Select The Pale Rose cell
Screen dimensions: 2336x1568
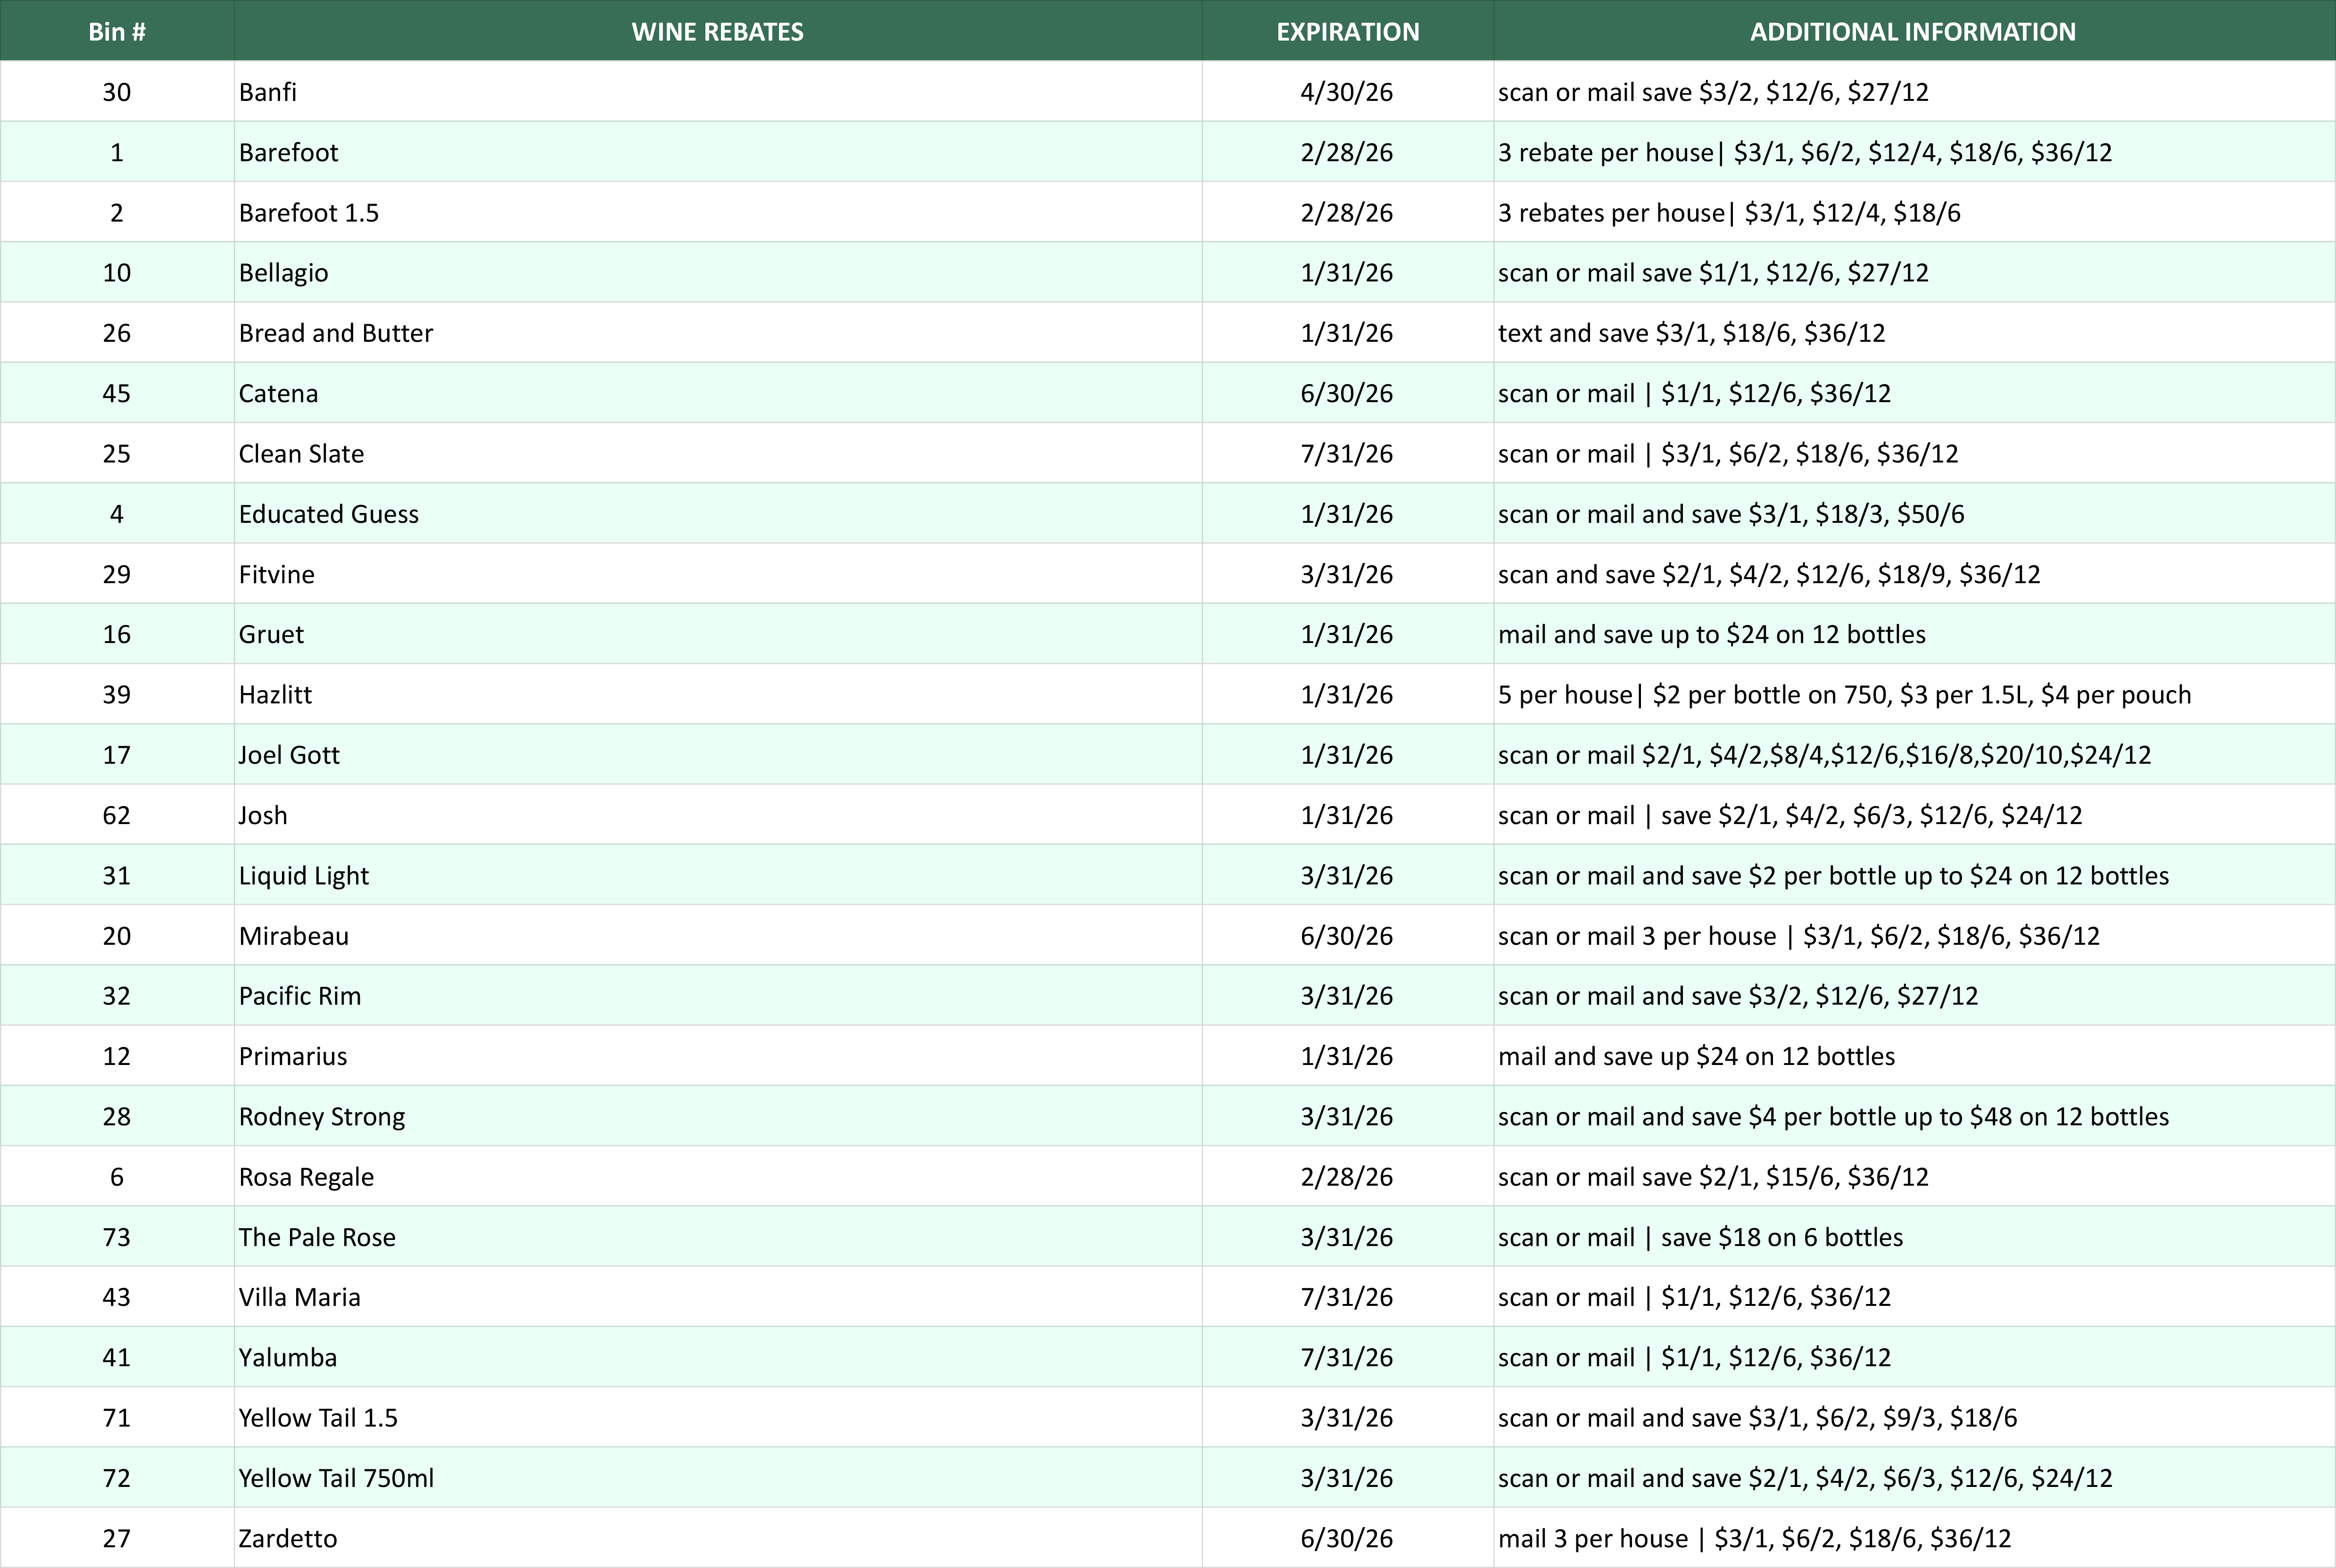(317, 1237)
